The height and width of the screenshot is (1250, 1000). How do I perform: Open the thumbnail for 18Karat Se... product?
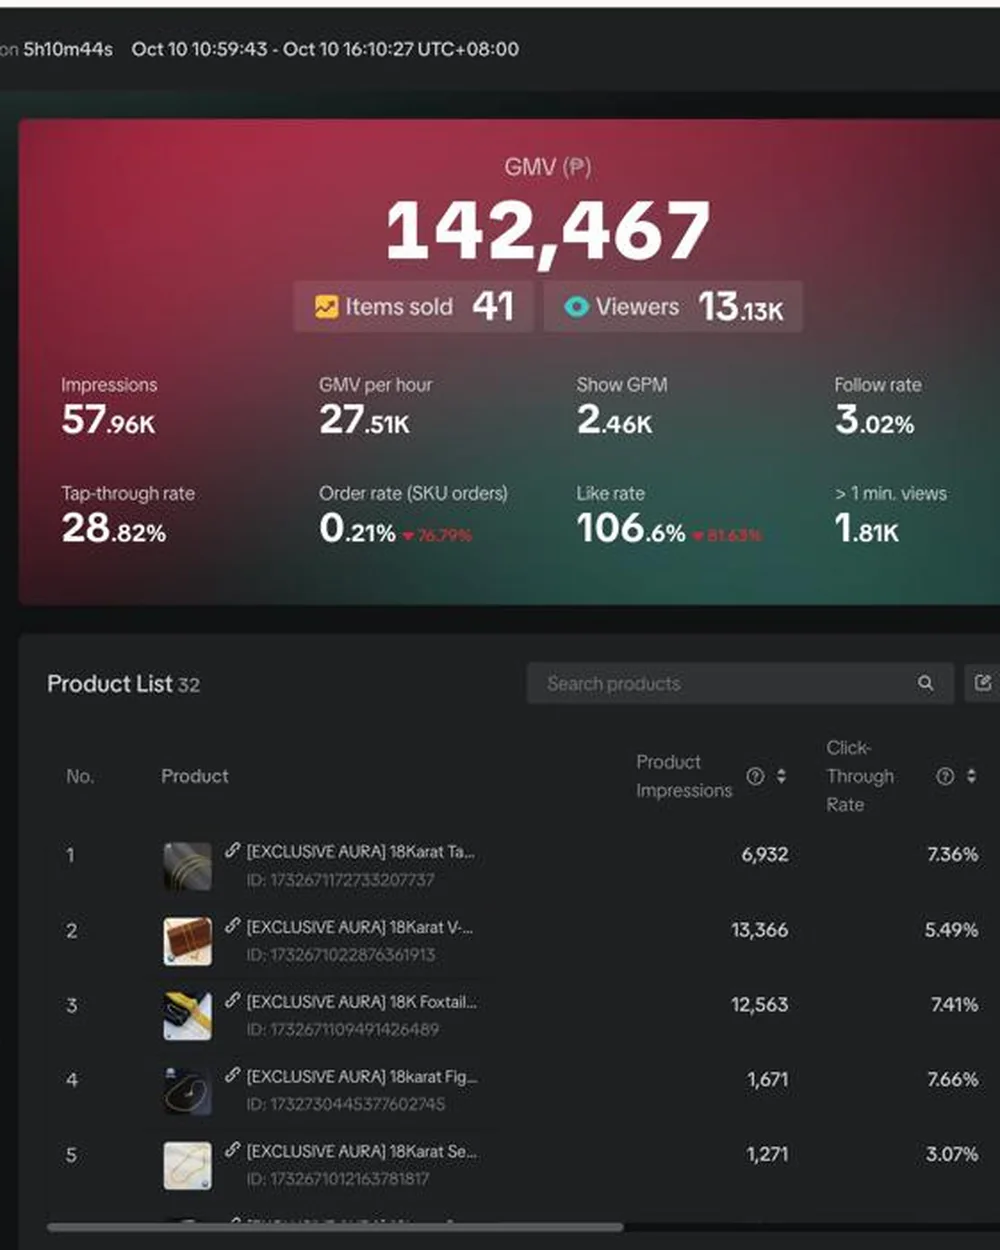187,1166
